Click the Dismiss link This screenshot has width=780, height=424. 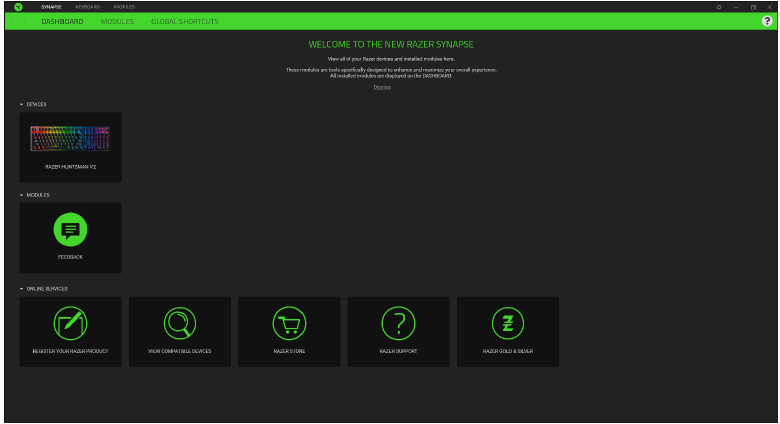point(382,87)
